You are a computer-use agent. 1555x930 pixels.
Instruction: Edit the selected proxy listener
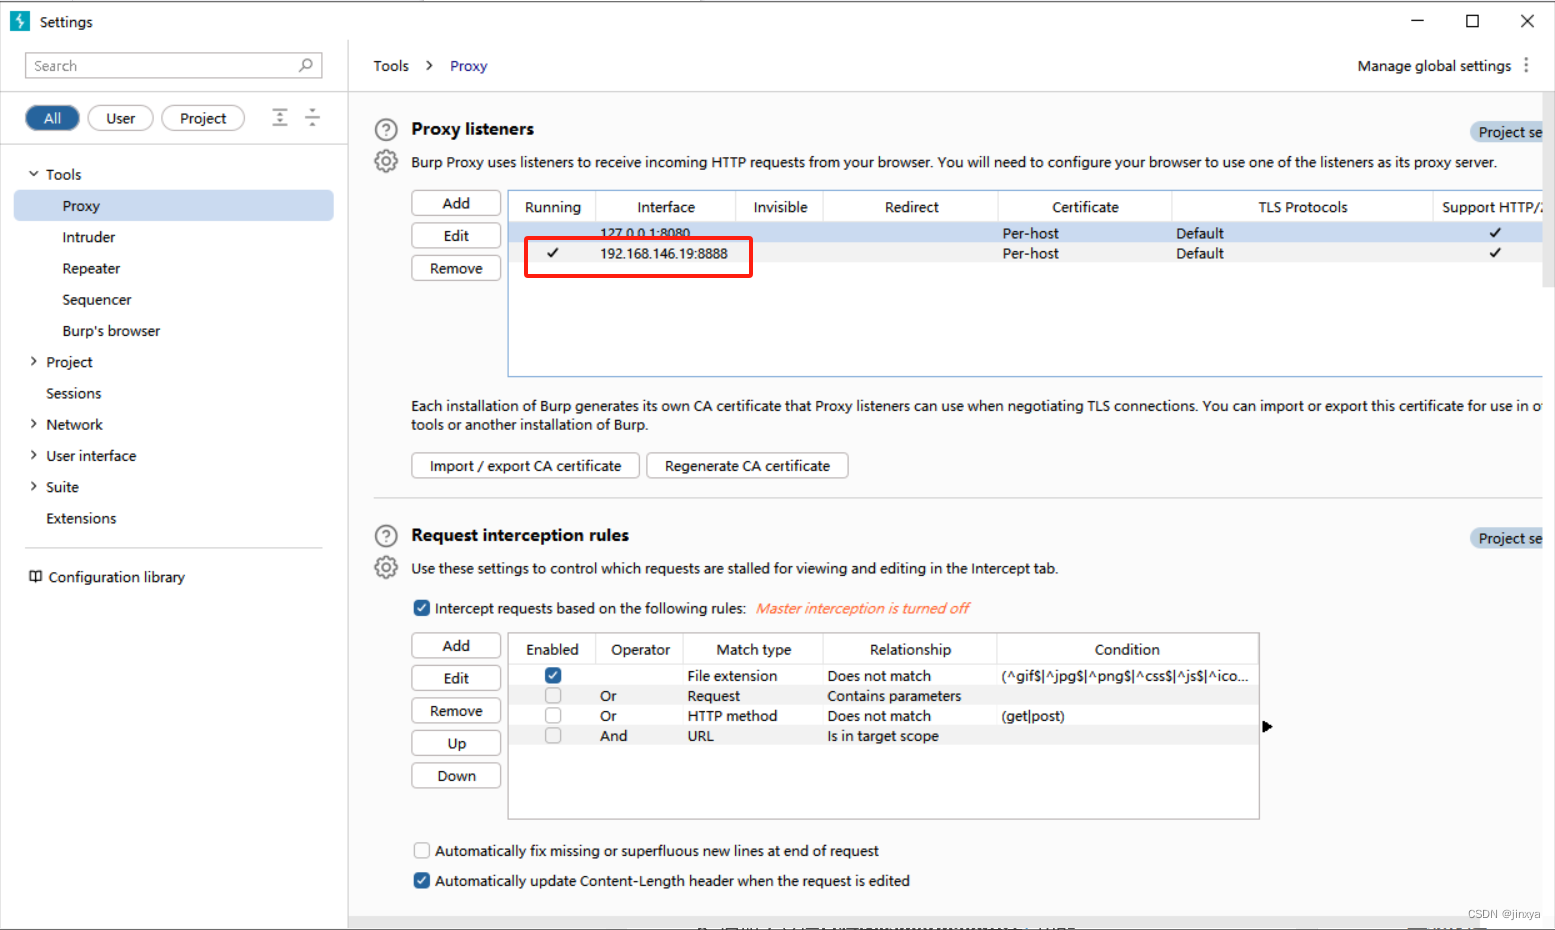pos(456,236)
